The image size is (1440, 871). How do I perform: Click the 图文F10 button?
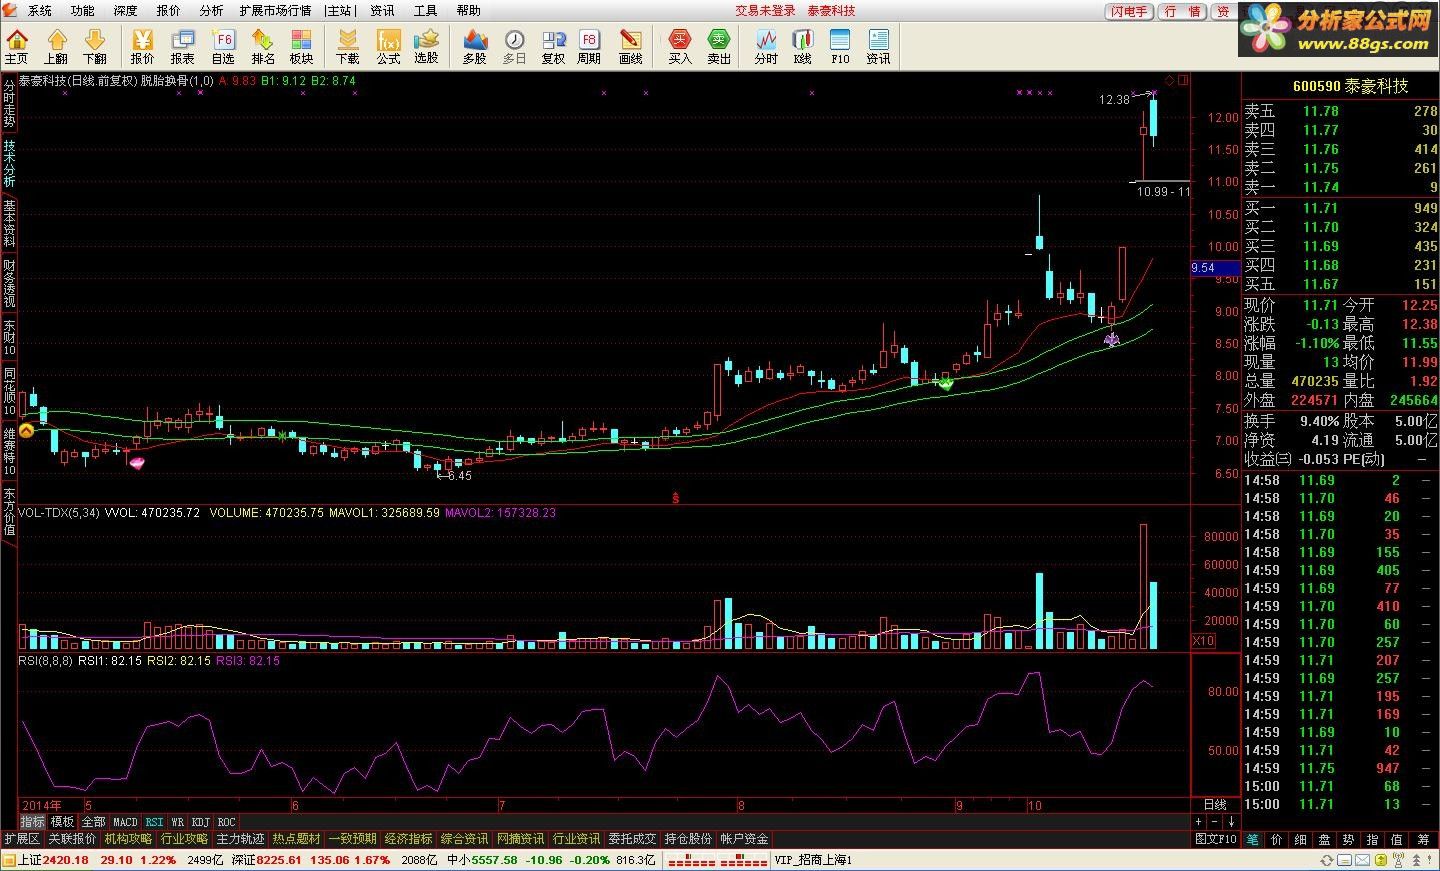pos(1216,839)
